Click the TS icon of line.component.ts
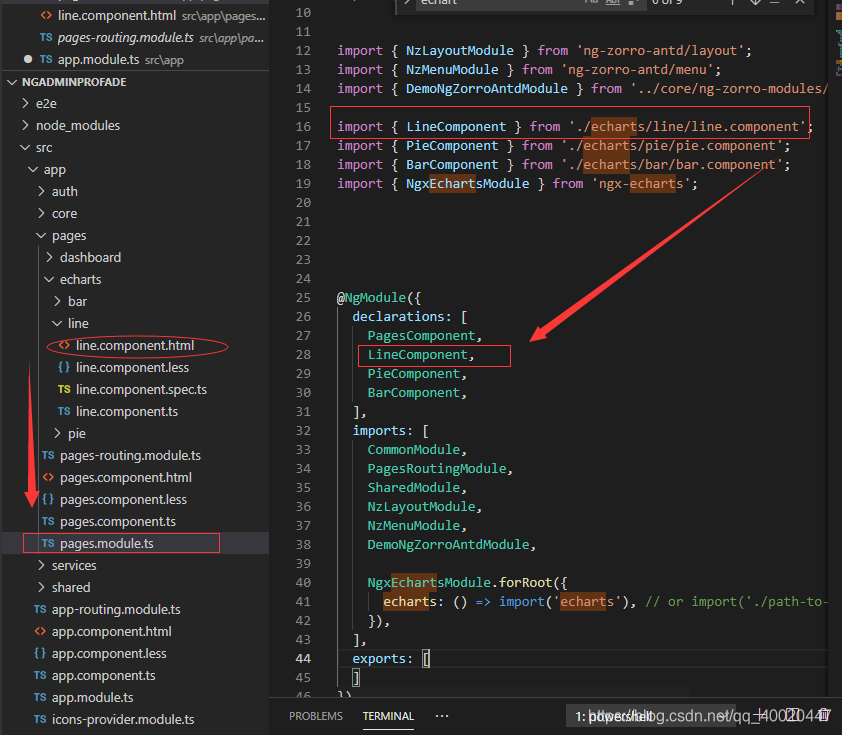Image resolution: width=842 pixels, height=735 pixels. [x=64, y=411]
